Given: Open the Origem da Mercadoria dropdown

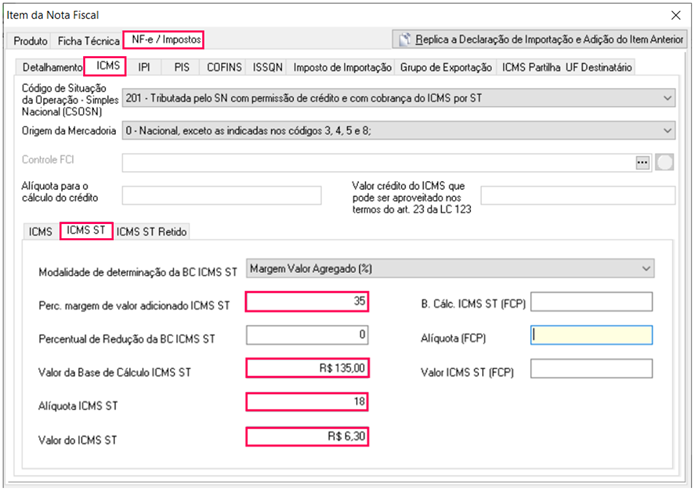Looking at the screenshot, I should [x=667, y=130].
